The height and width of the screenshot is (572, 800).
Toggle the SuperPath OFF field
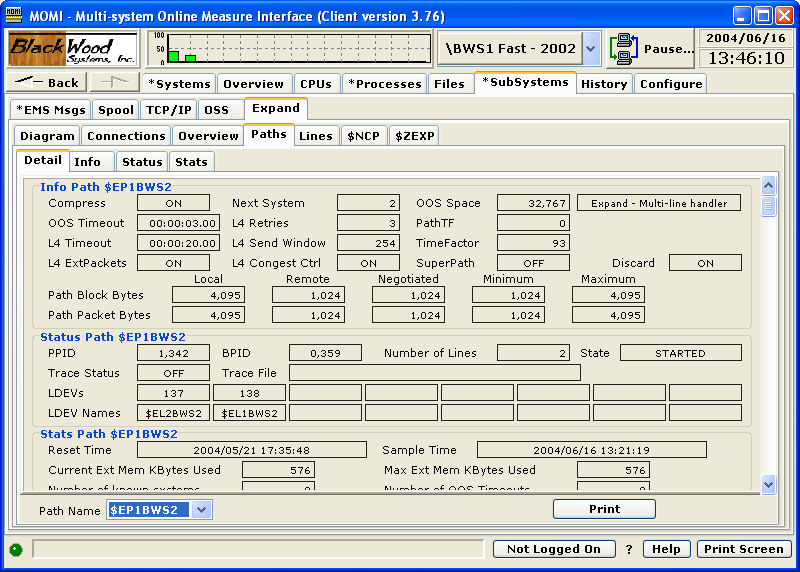[x=533, y=263]
